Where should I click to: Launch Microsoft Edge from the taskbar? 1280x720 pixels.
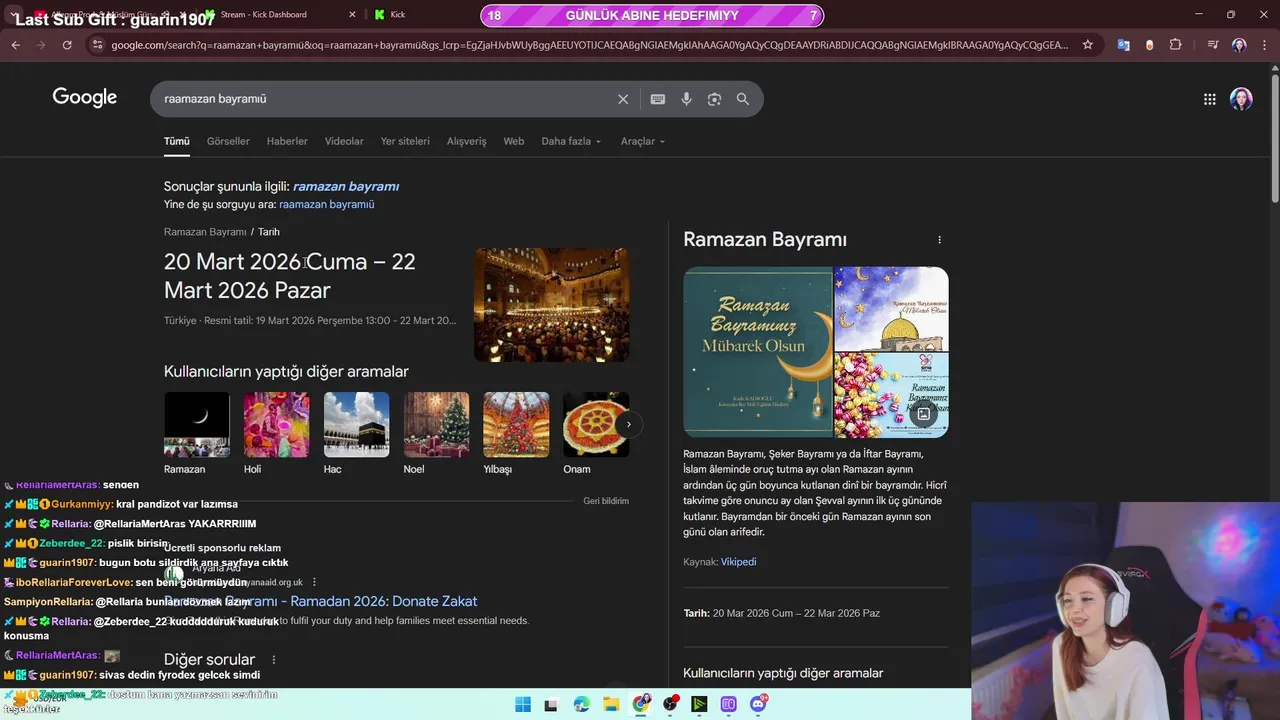[x=582, y=704]
